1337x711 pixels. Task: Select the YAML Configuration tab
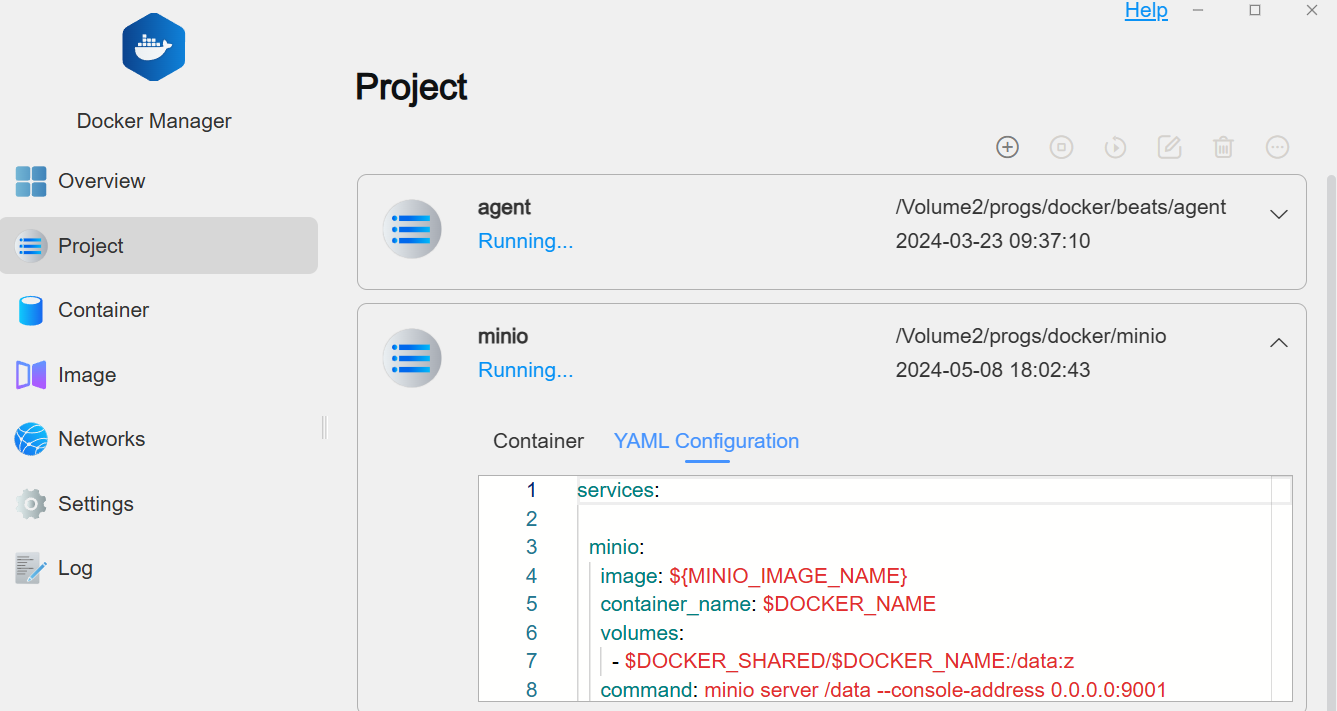coord(706,441)
